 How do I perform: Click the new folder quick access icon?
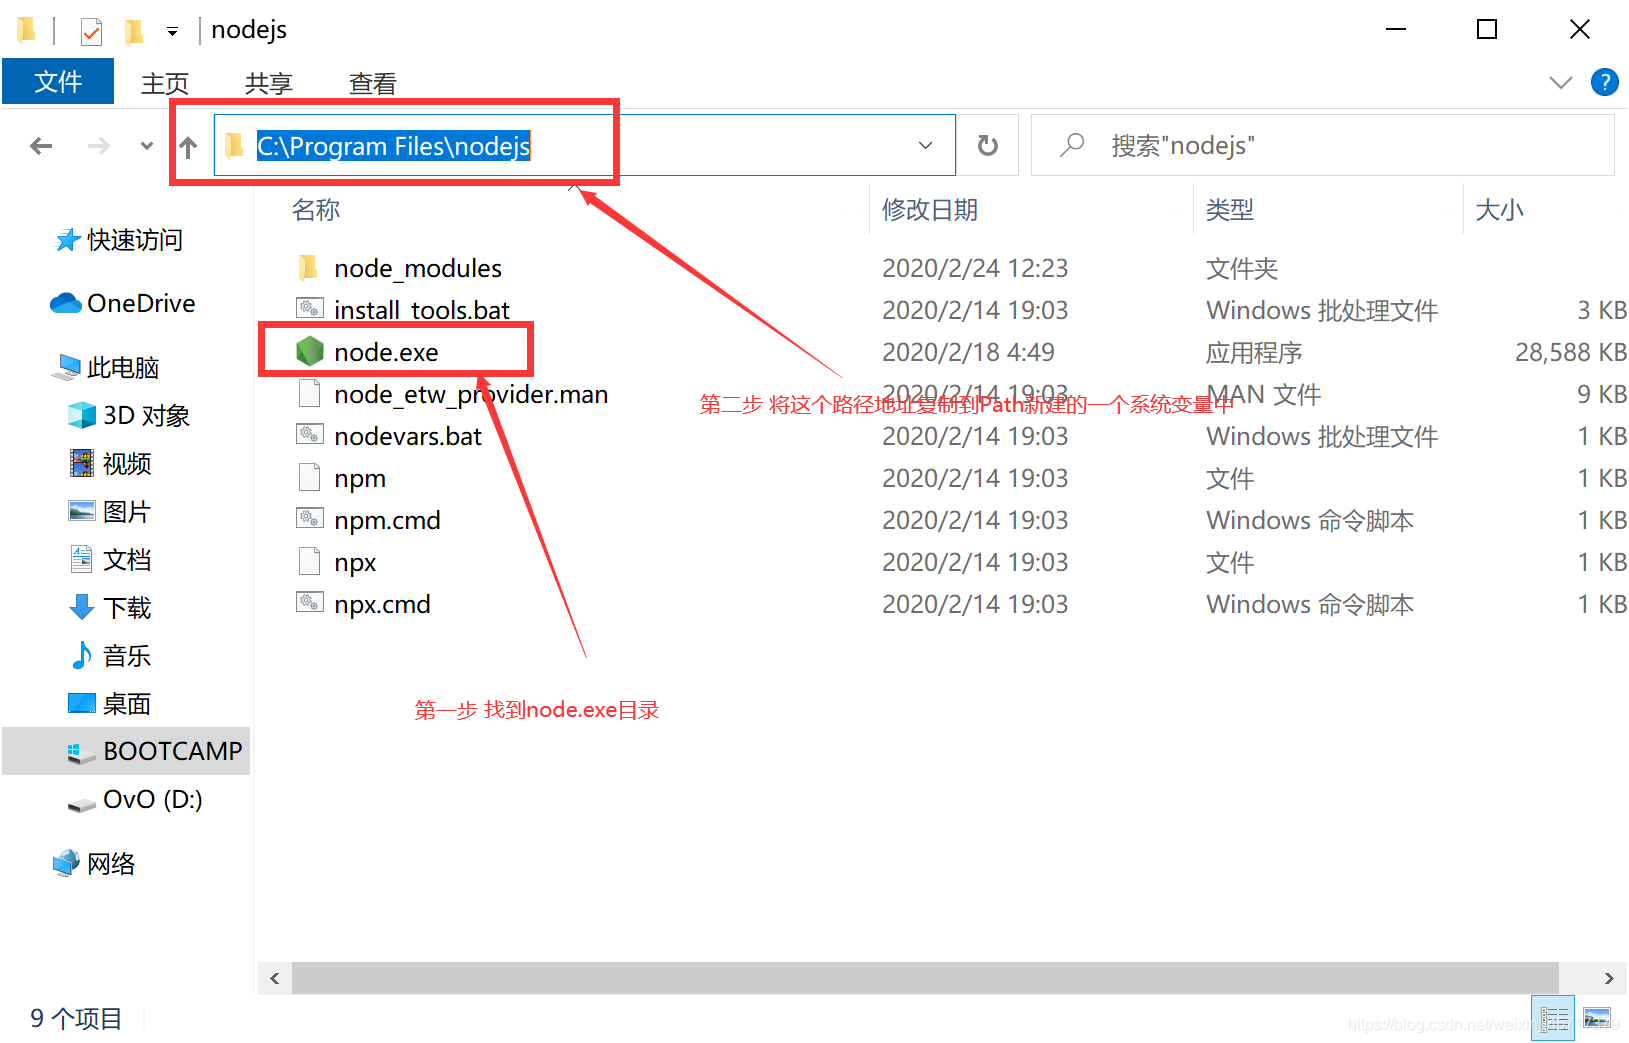133,32
